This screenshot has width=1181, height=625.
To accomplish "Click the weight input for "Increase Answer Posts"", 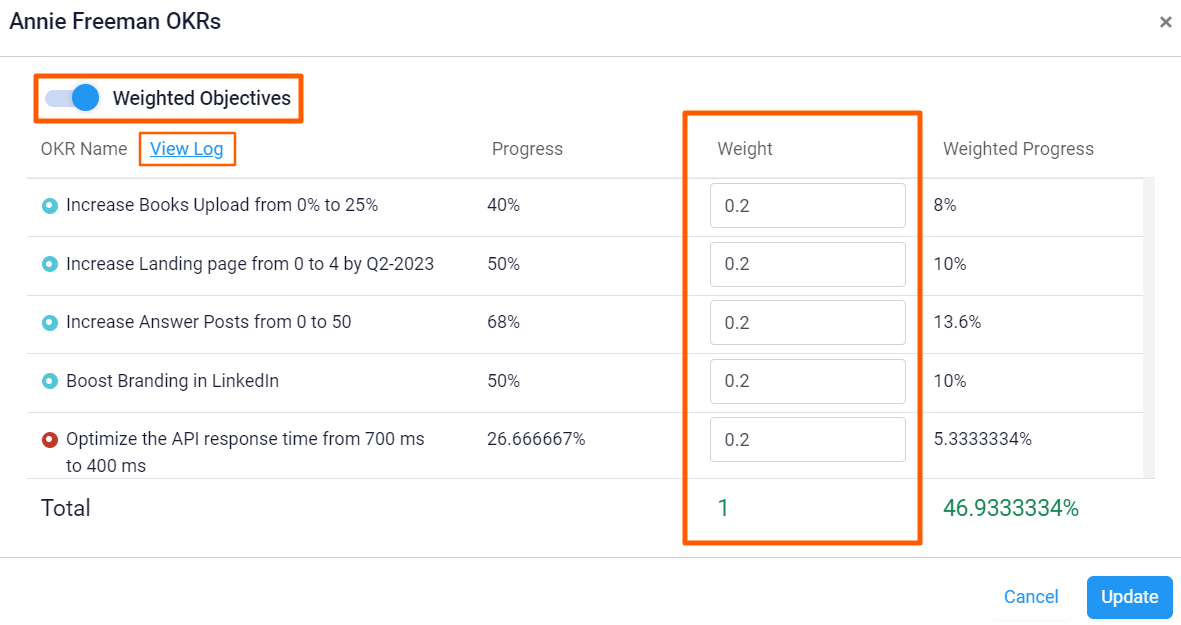I will [807, 322].
